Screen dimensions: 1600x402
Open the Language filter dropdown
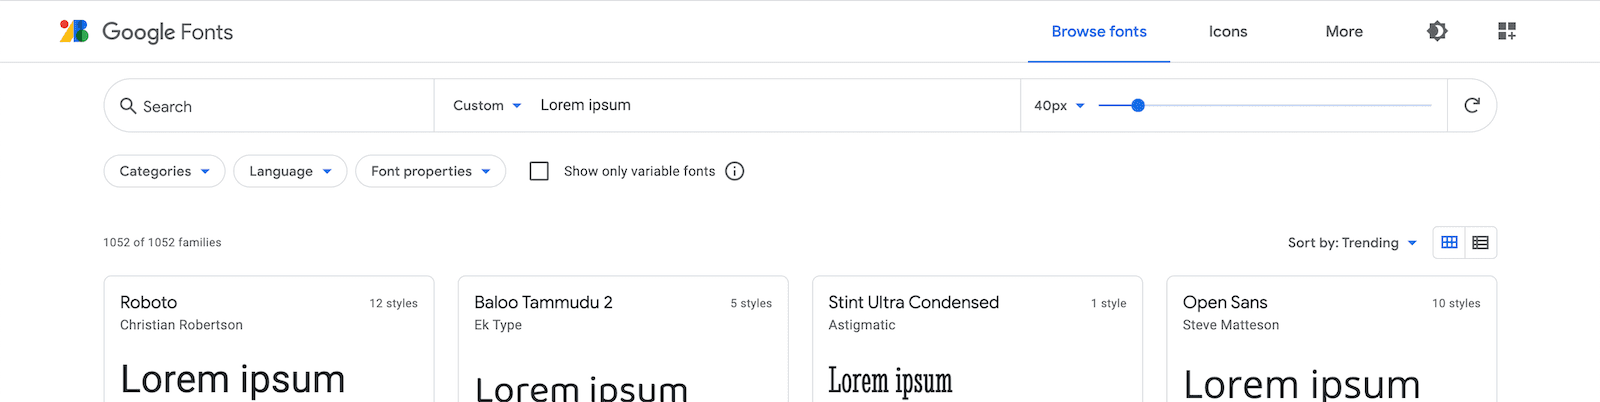click(x=290, y=171)
